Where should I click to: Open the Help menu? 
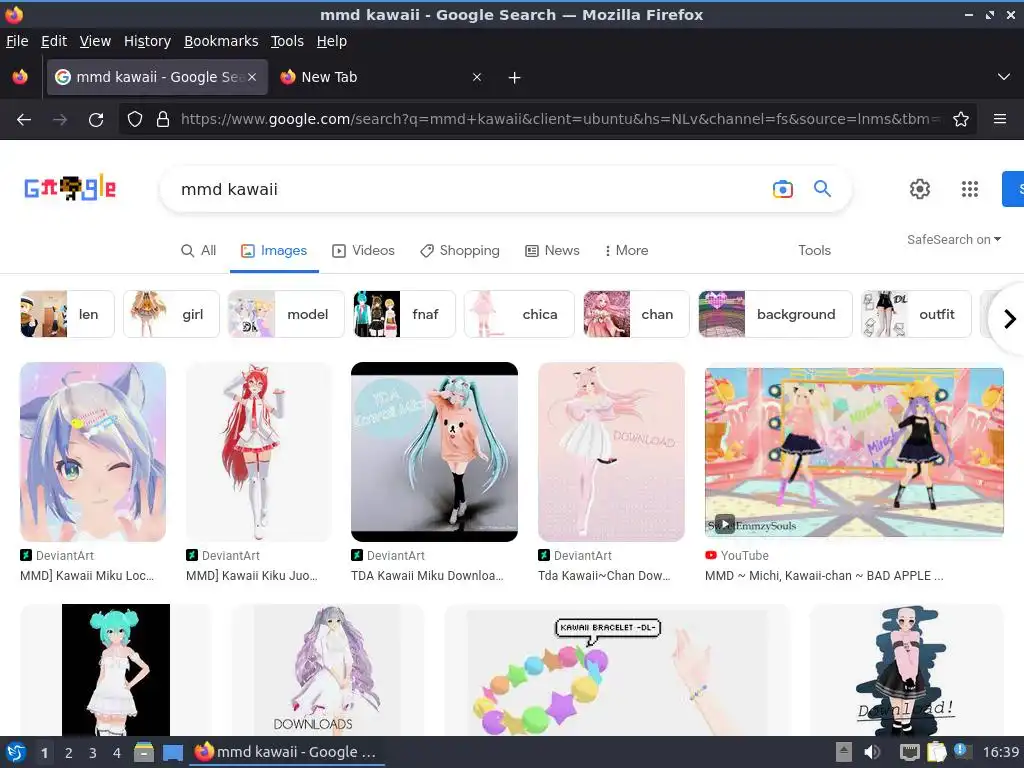coord(332,41)
